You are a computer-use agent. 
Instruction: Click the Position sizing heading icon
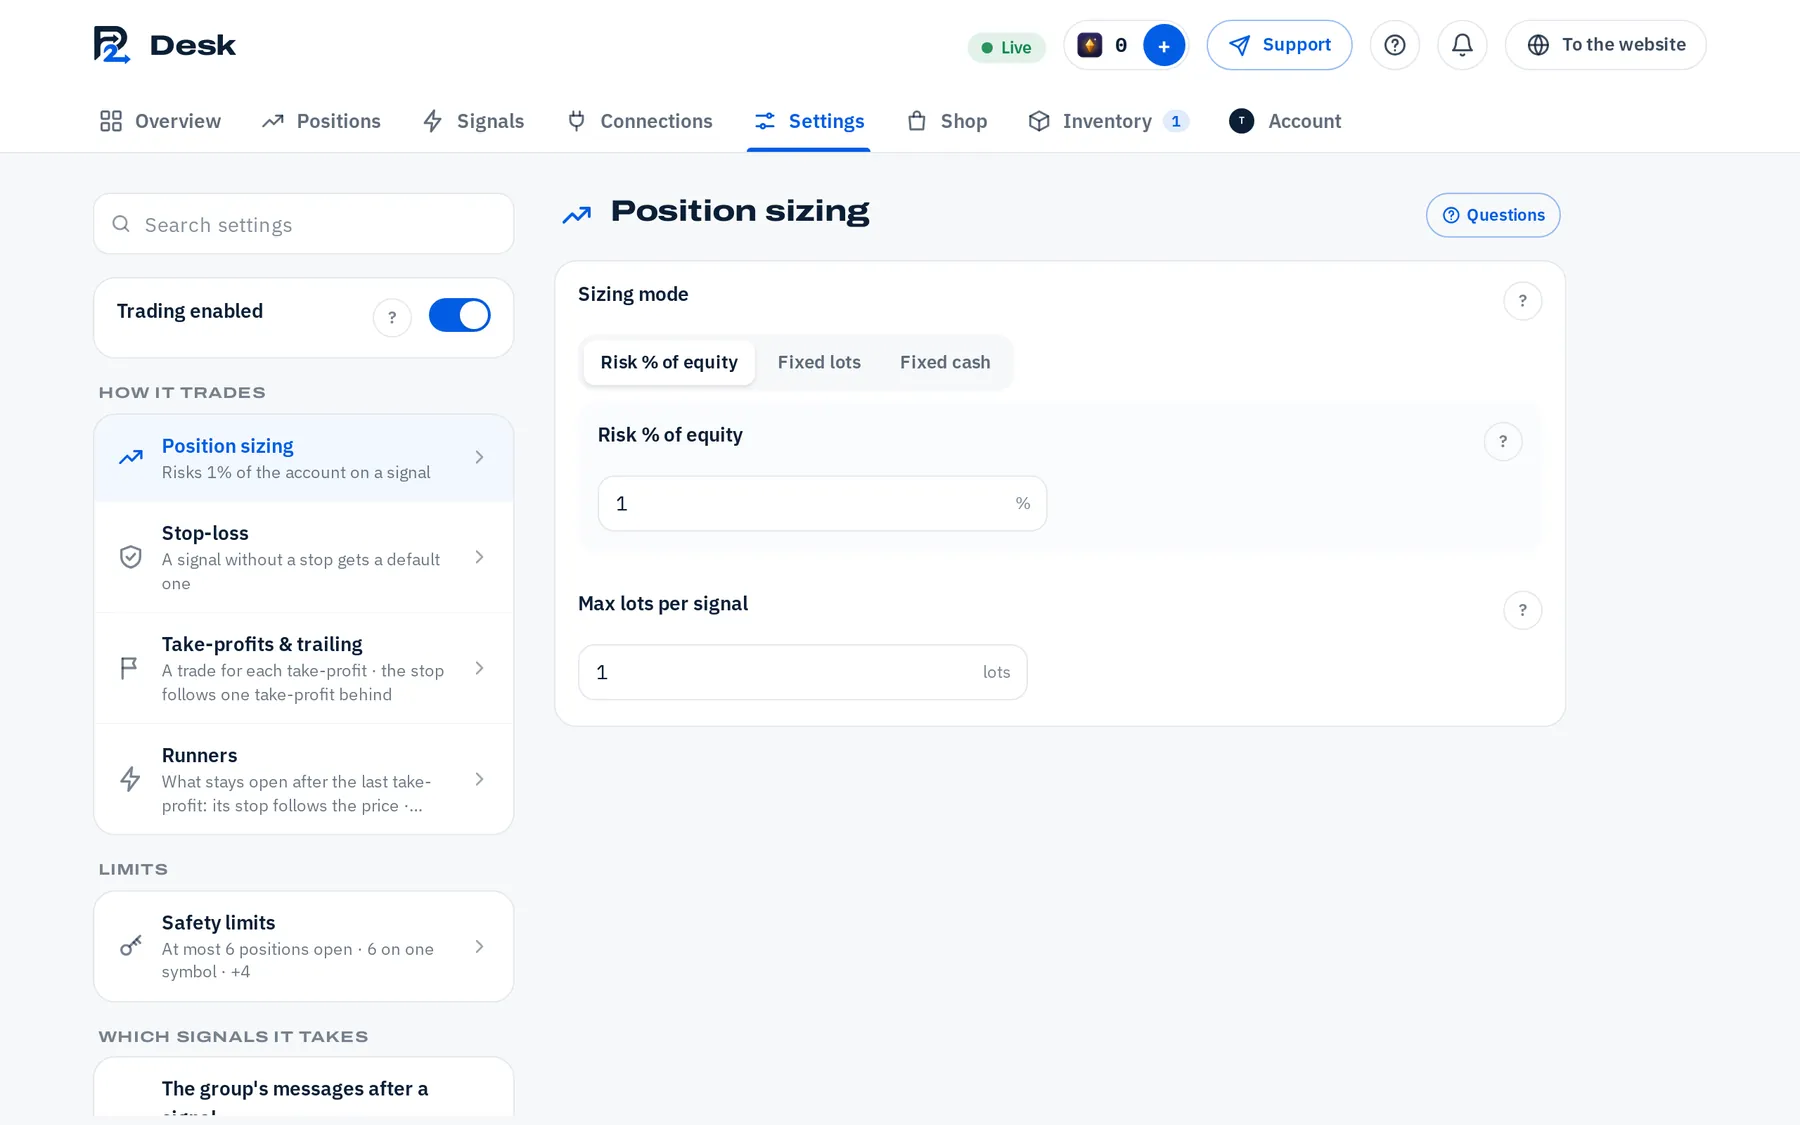pos(577,214)
